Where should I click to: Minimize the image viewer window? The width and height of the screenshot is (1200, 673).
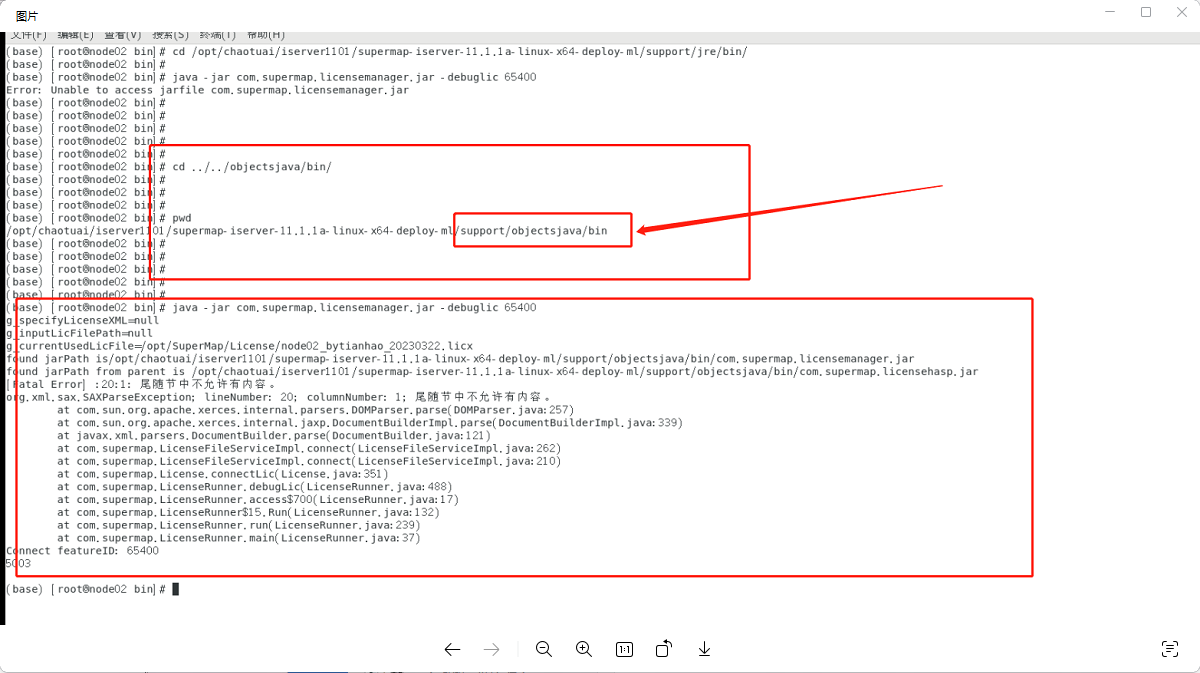coord(1109,12)
